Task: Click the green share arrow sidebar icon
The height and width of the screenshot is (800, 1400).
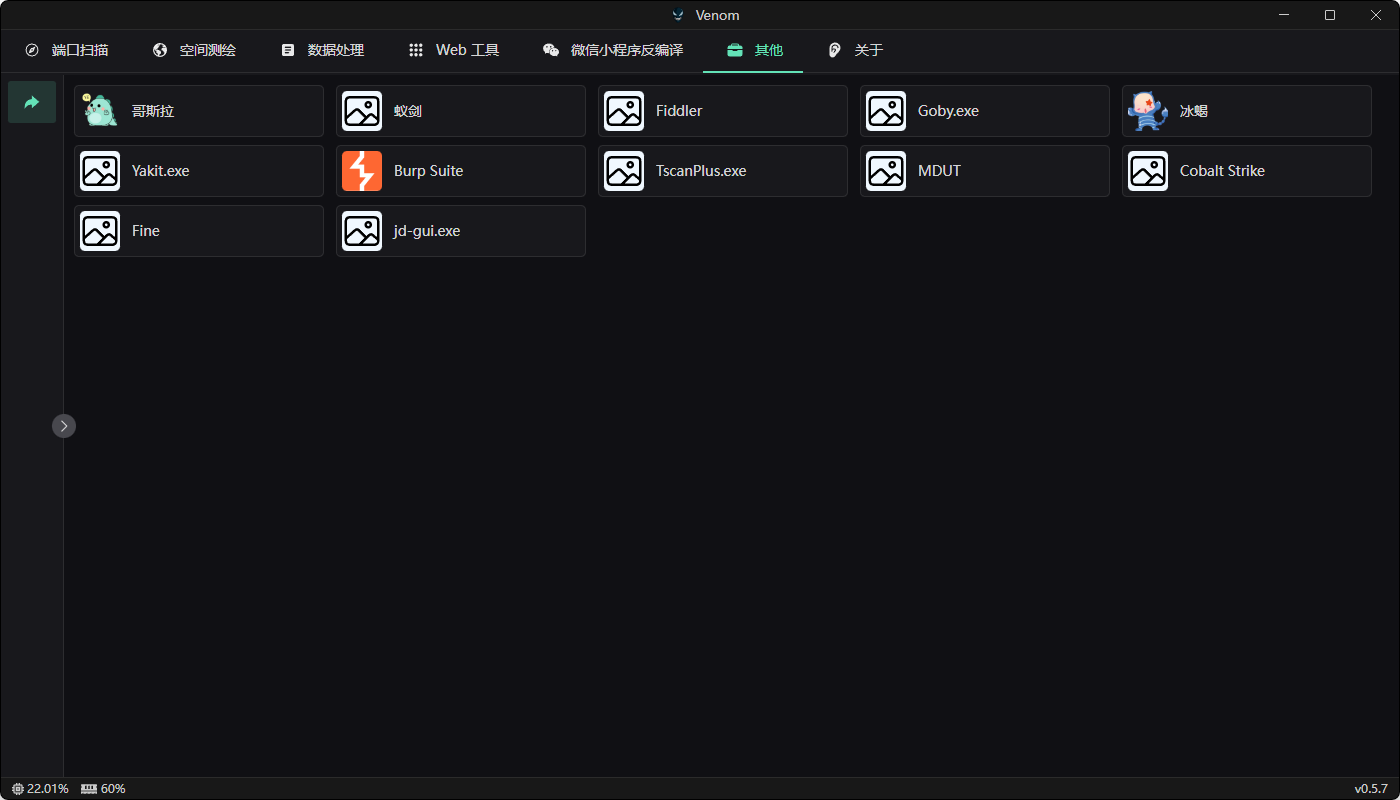Action: 32,102
